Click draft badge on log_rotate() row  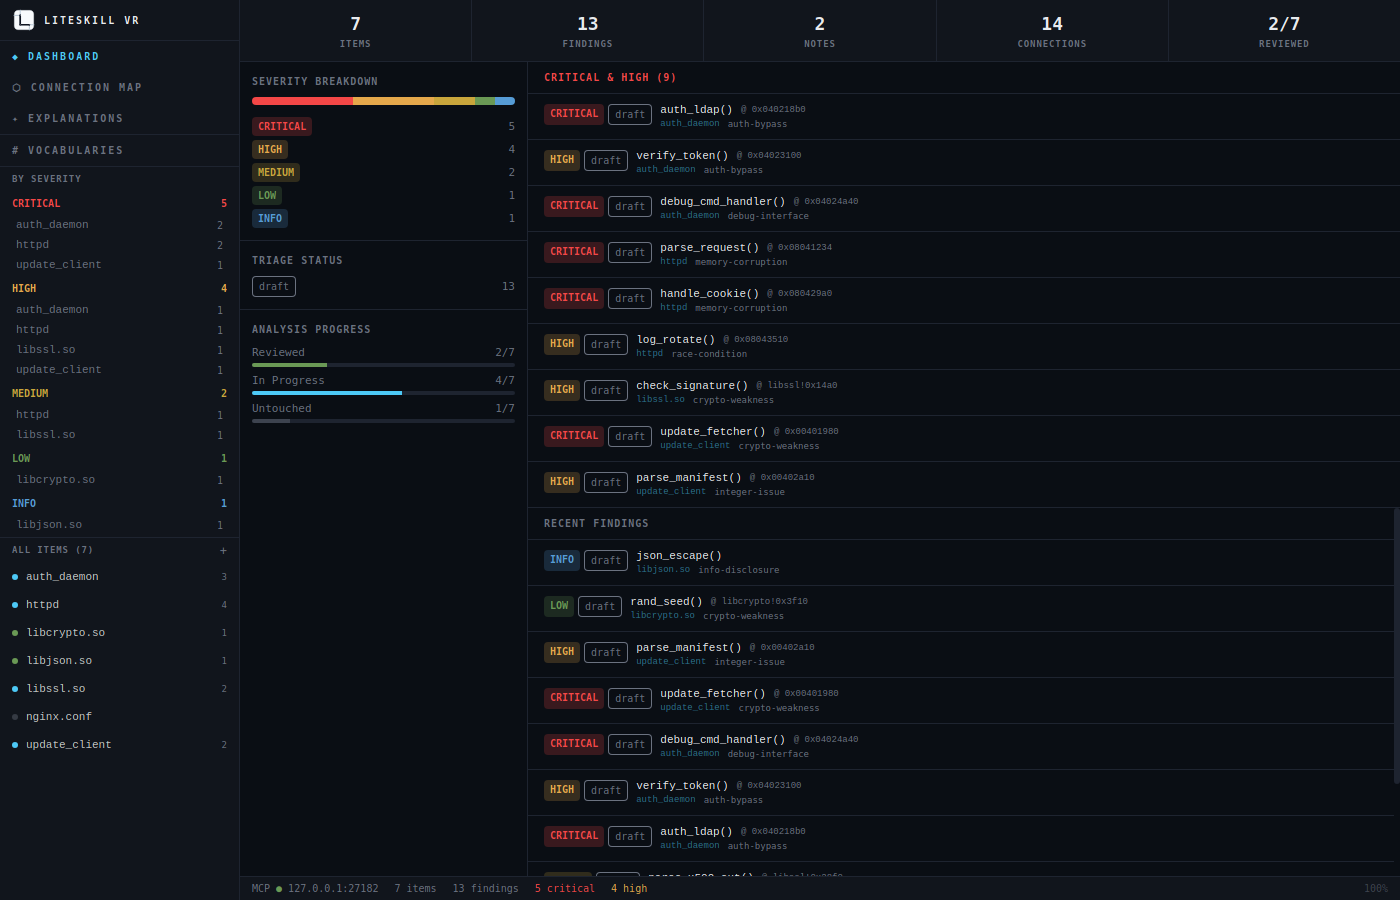click(x=606, y=345)
